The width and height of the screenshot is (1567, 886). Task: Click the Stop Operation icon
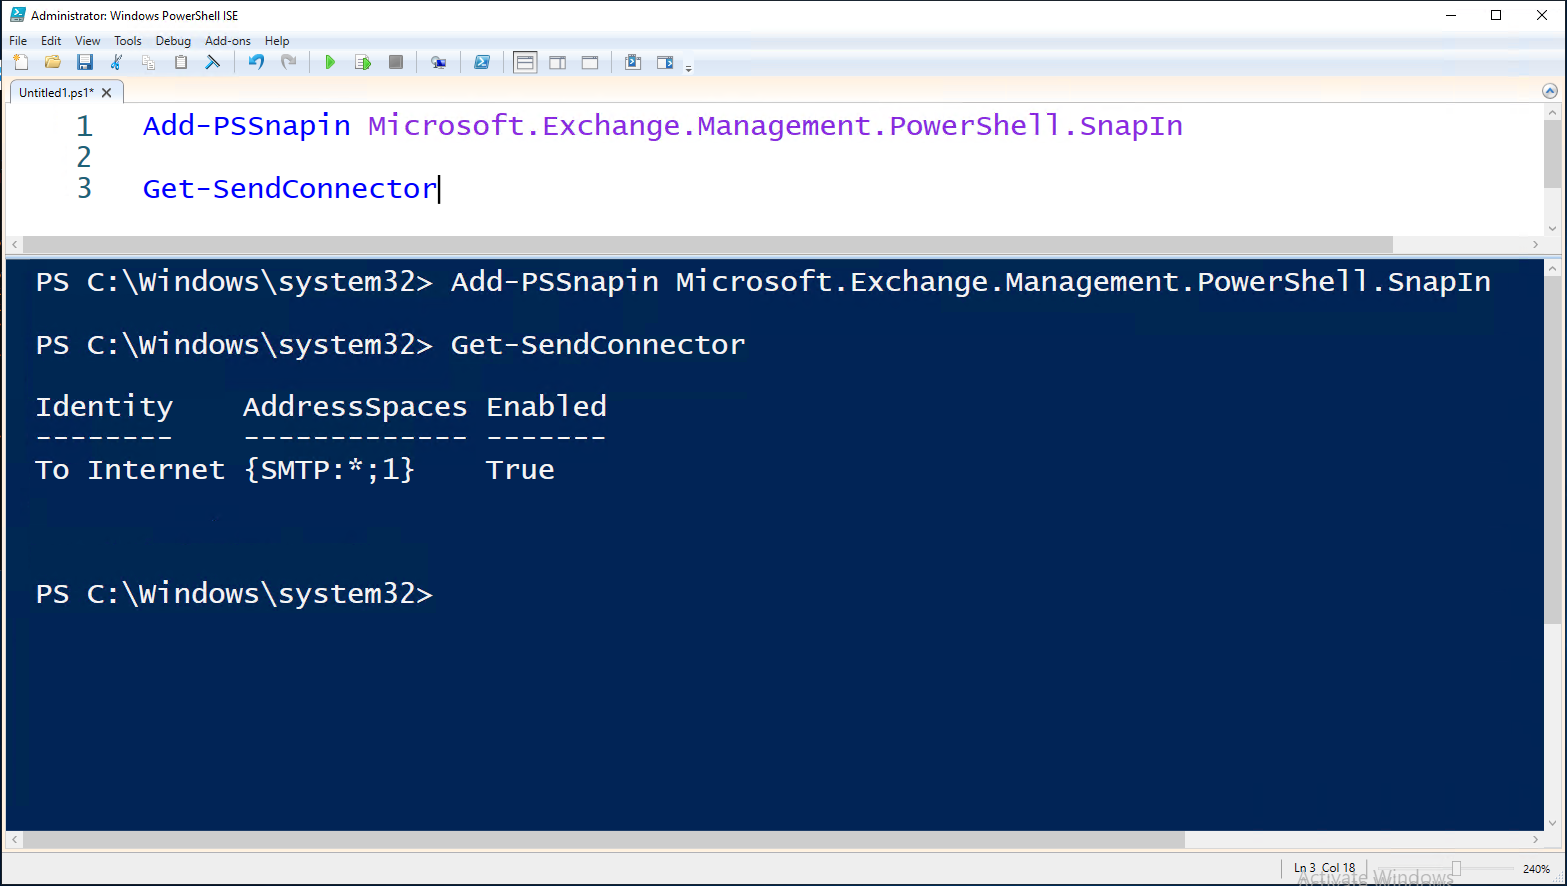click(395, 61)
